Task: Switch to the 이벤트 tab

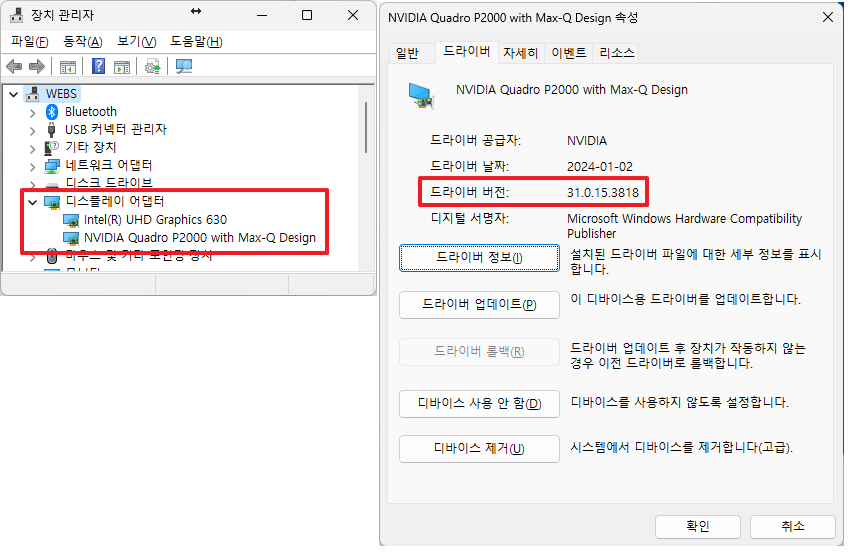Action: [568, 54]
